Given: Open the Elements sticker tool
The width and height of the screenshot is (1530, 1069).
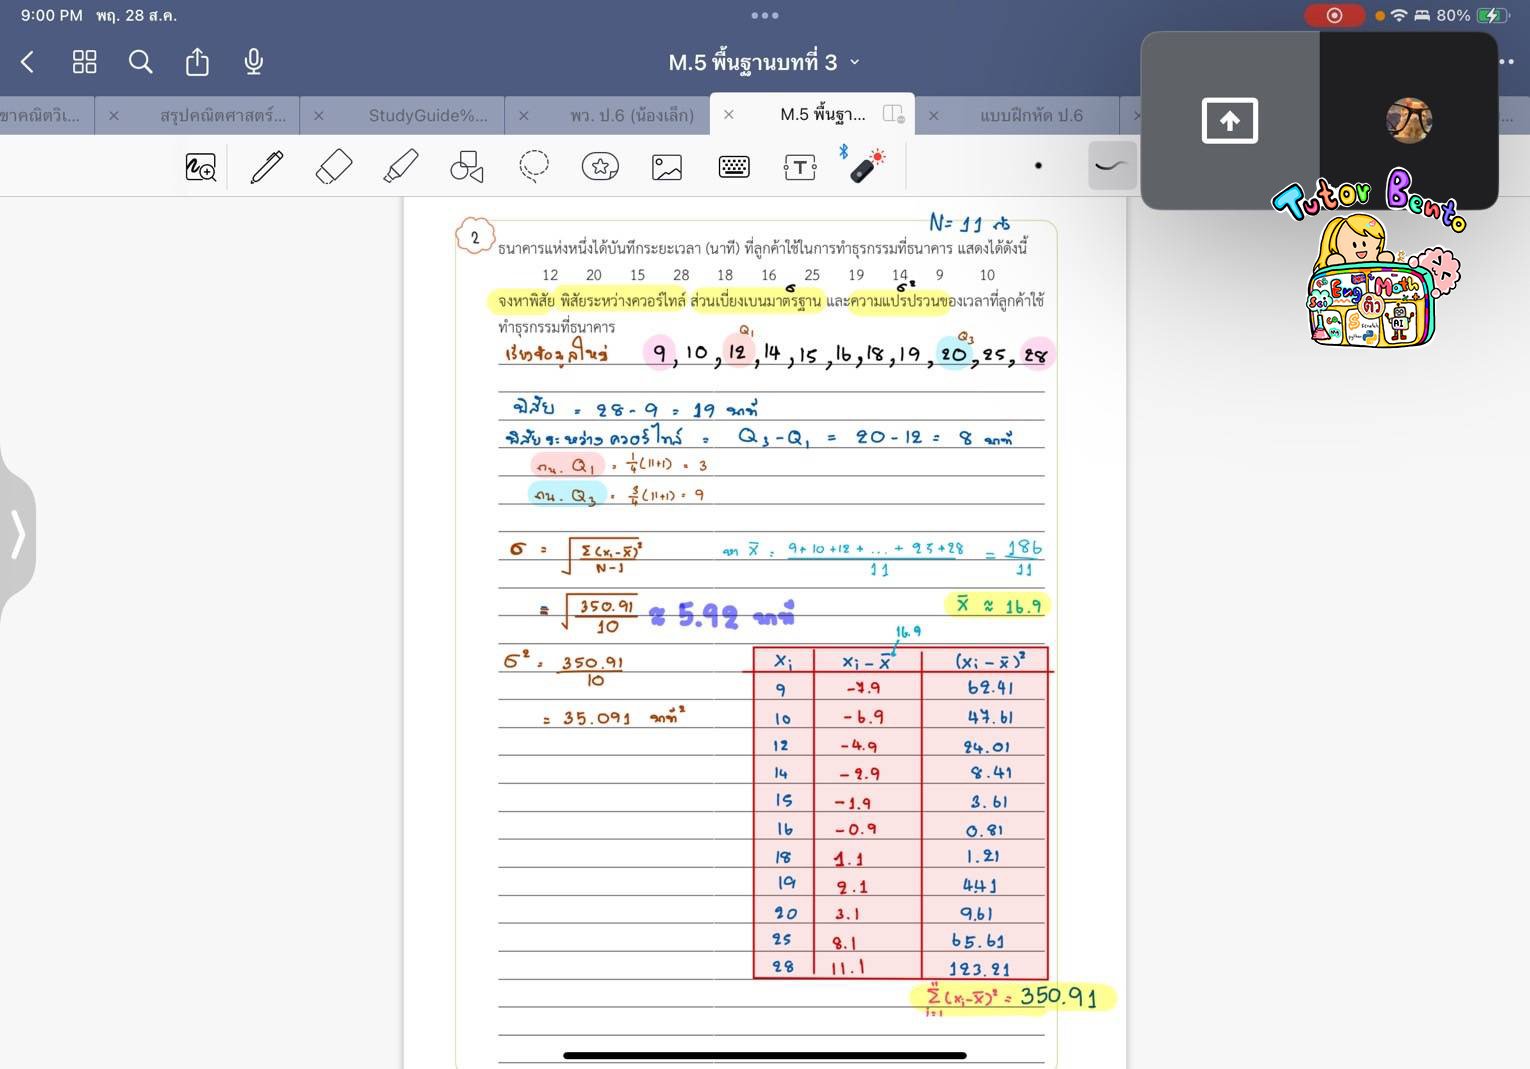Looking at the screenshot, I should pos(600,167).
